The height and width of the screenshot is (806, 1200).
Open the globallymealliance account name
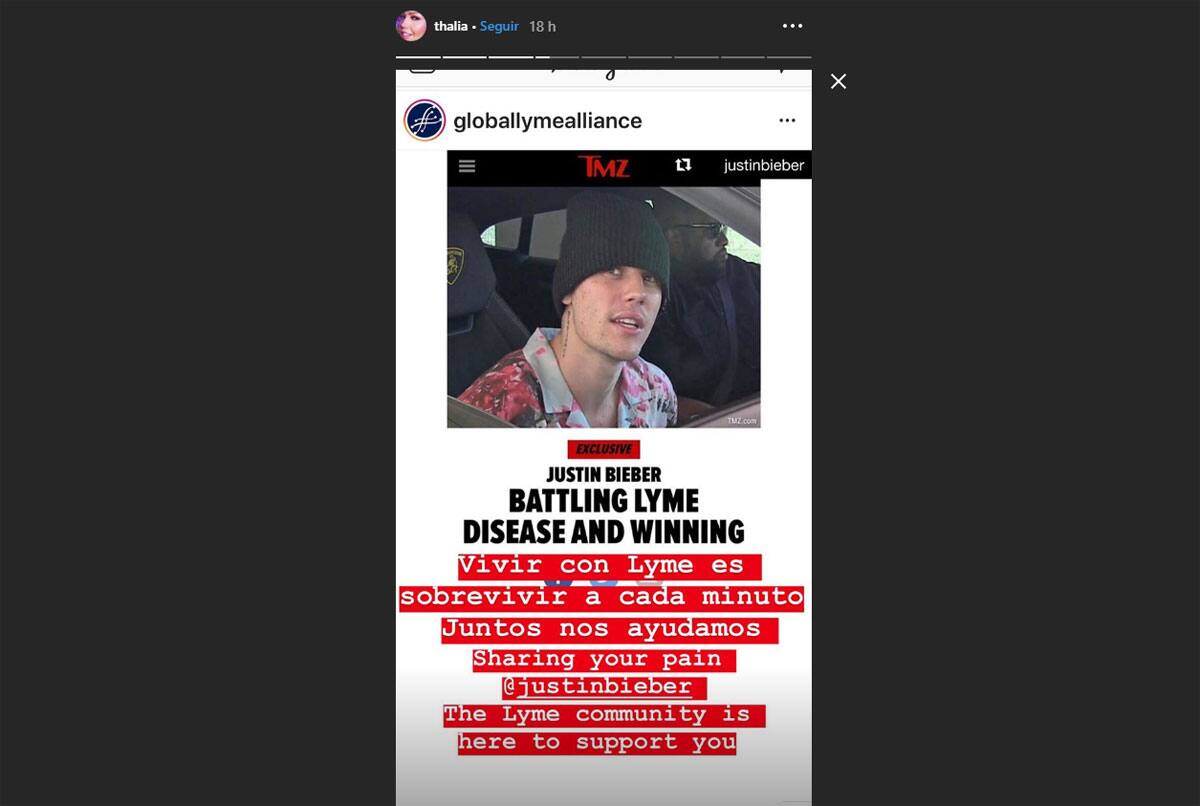click(548, 121)
